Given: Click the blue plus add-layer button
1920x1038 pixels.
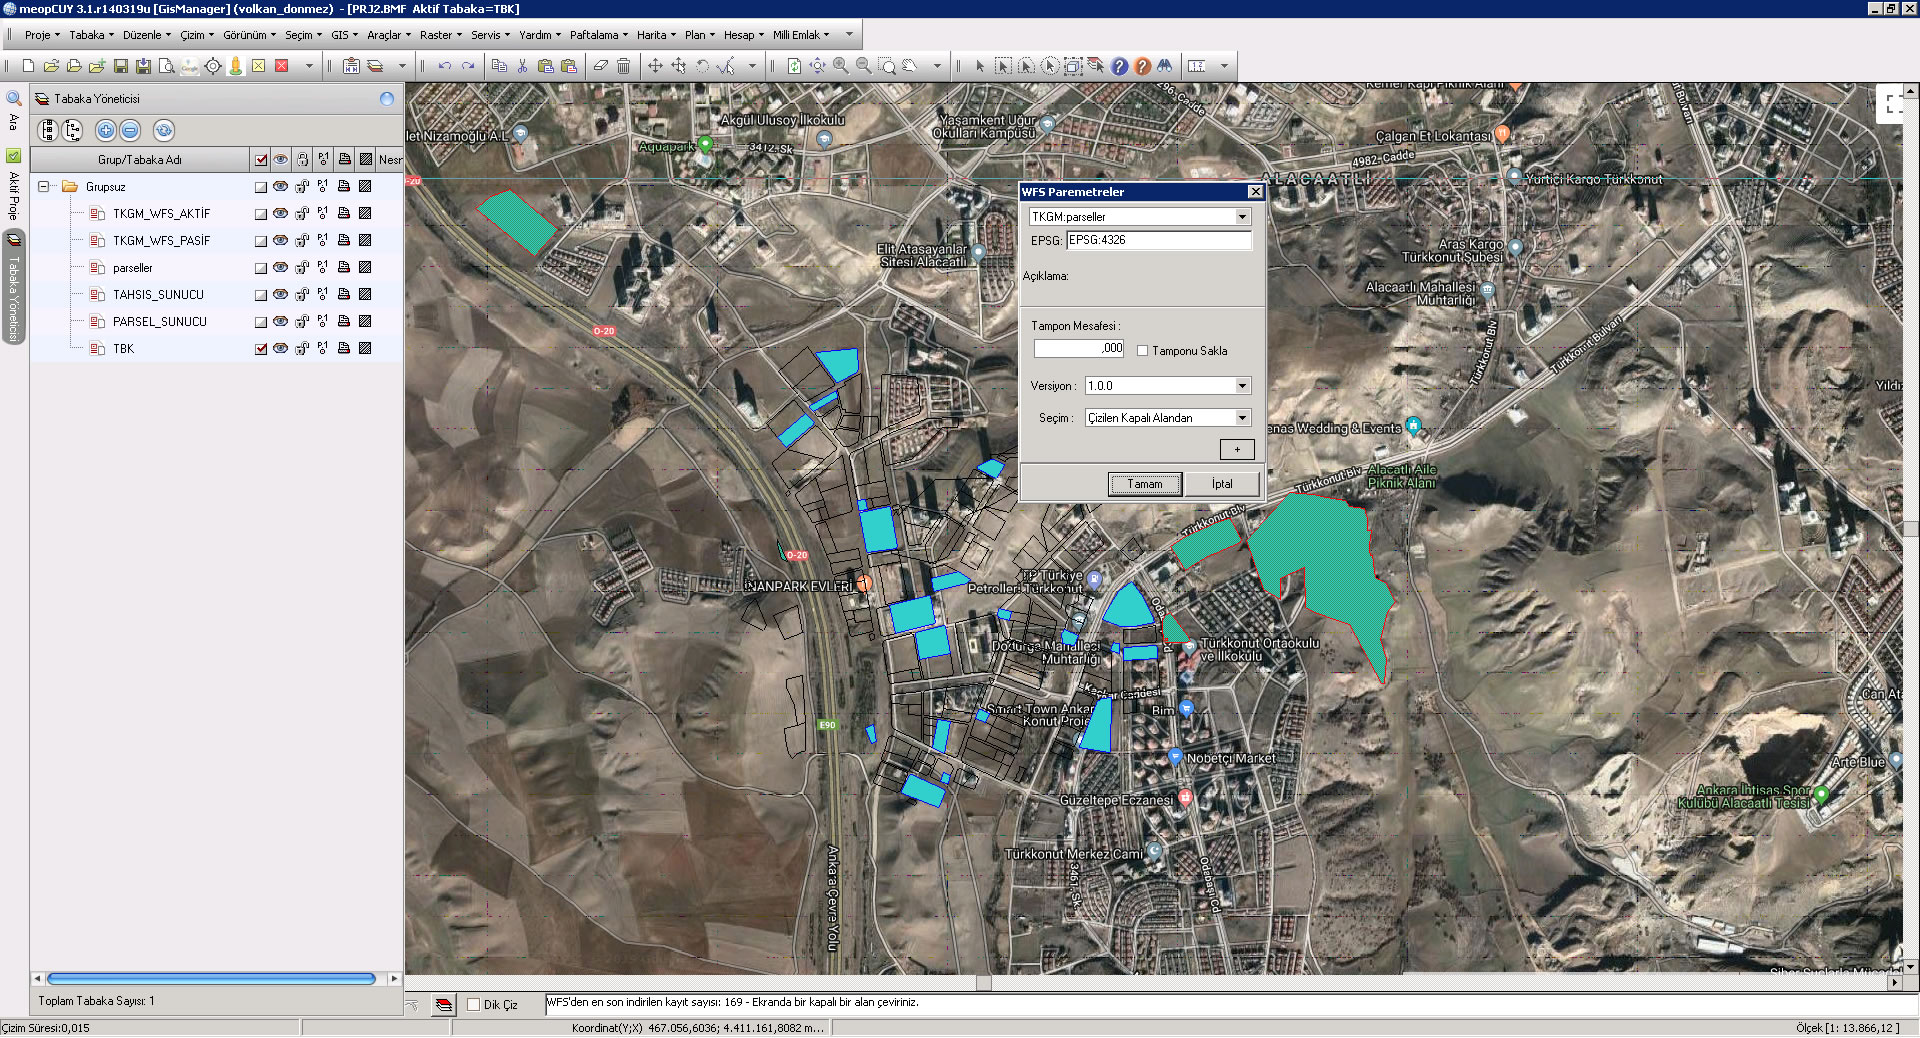Looking at the screenshot, I should point(106,130).
